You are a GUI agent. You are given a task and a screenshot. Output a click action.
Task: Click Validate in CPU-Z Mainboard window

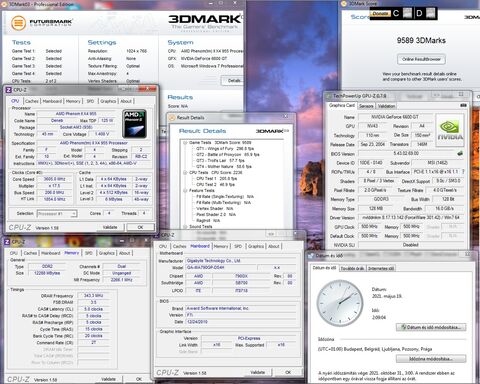(257, 372)
